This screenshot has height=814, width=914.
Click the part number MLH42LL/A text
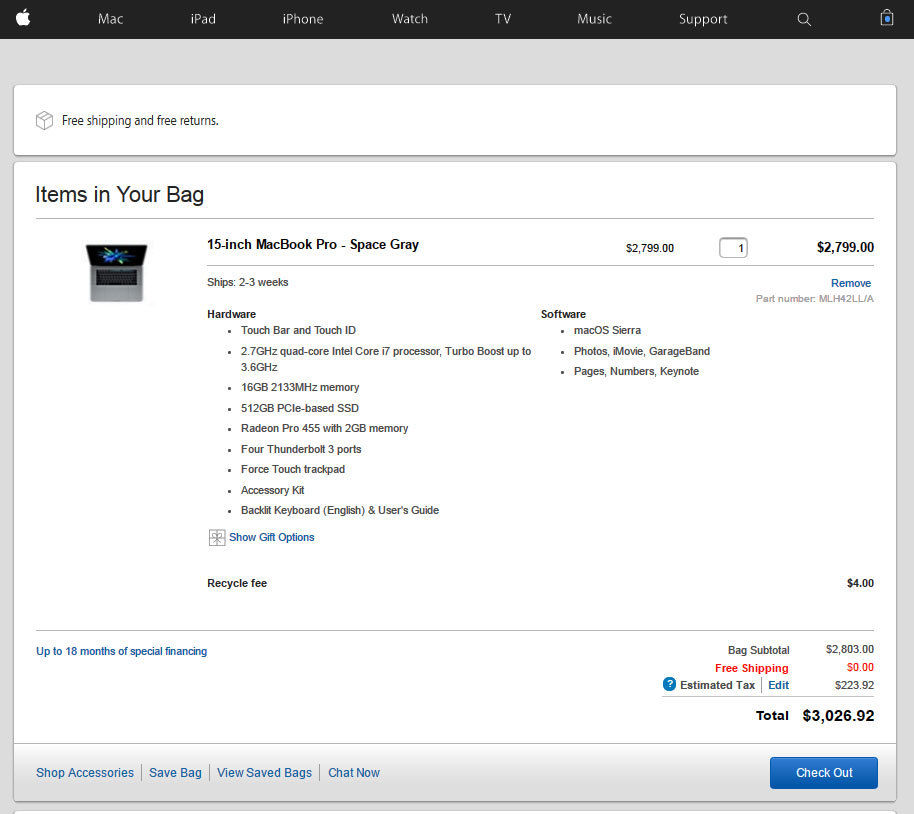(814, 299)
